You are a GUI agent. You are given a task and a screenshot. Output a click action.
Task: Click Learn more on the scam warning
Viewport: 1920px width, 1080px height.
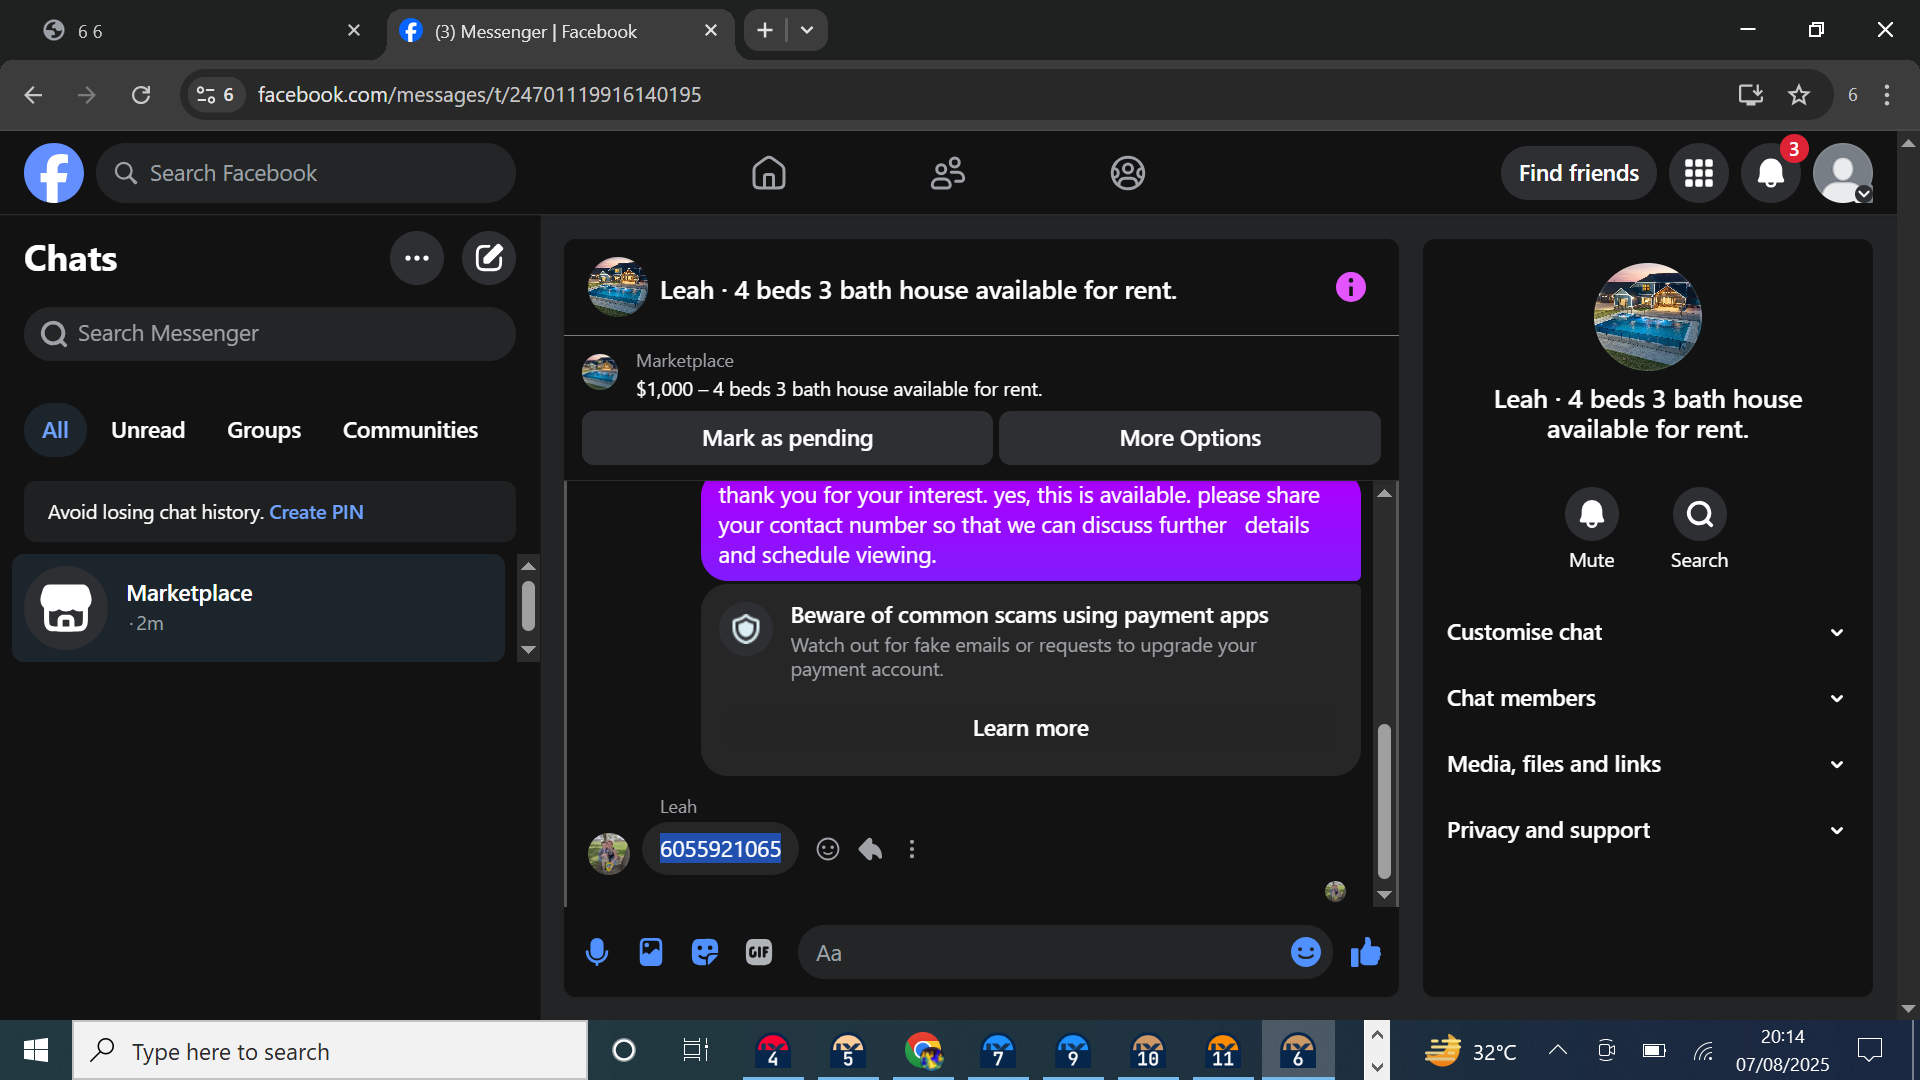1030,728
